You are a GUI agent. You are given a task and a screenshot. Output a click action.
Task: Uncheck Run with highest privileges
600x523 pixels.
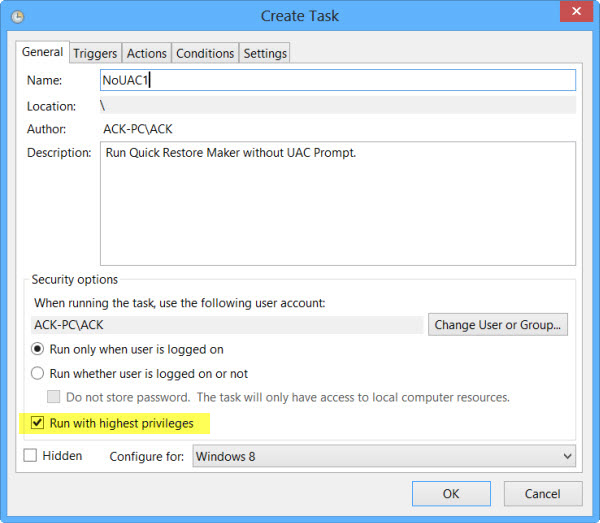[x=38, y=423]
